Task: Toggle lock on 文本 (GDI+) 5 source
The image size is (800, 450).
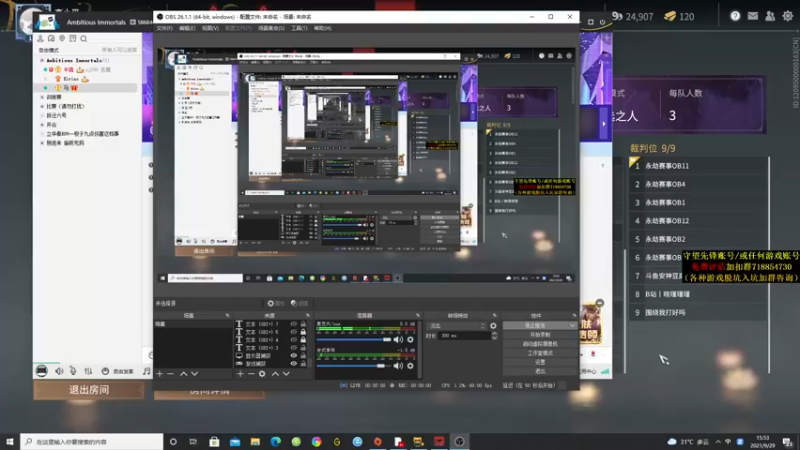Action: [x=303, y=332]
